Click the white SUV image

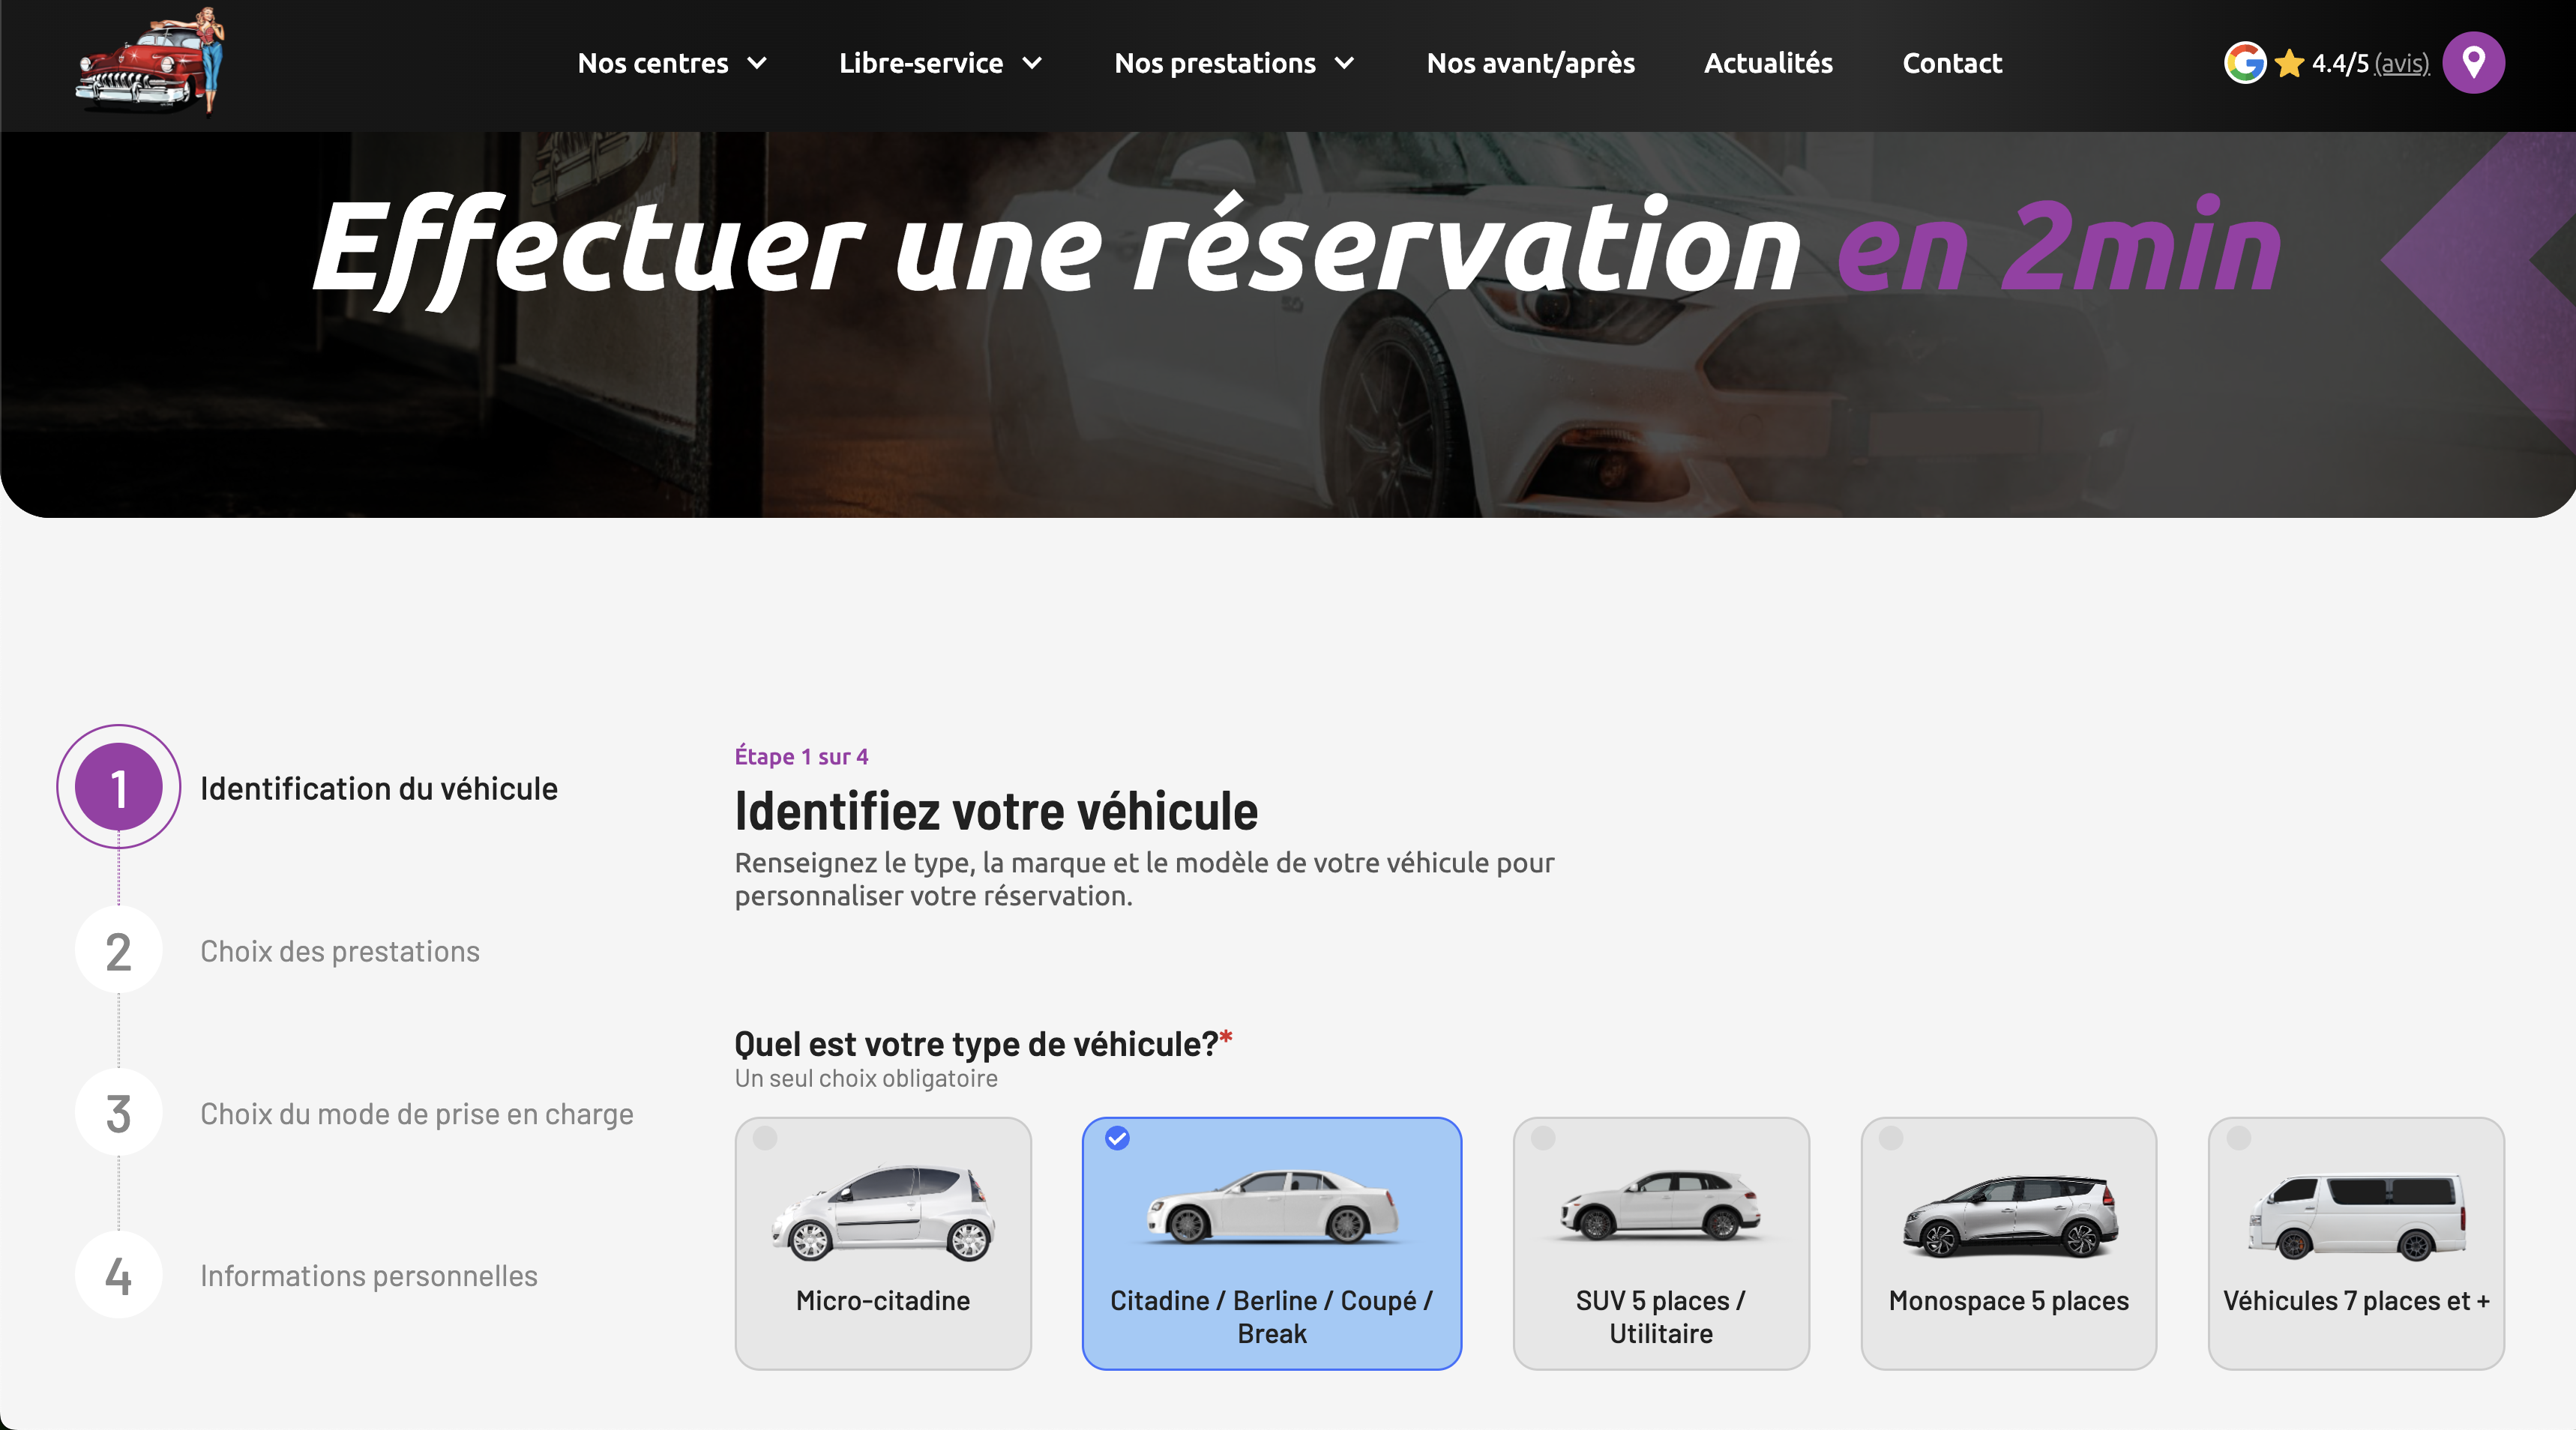[1660, 1206]
